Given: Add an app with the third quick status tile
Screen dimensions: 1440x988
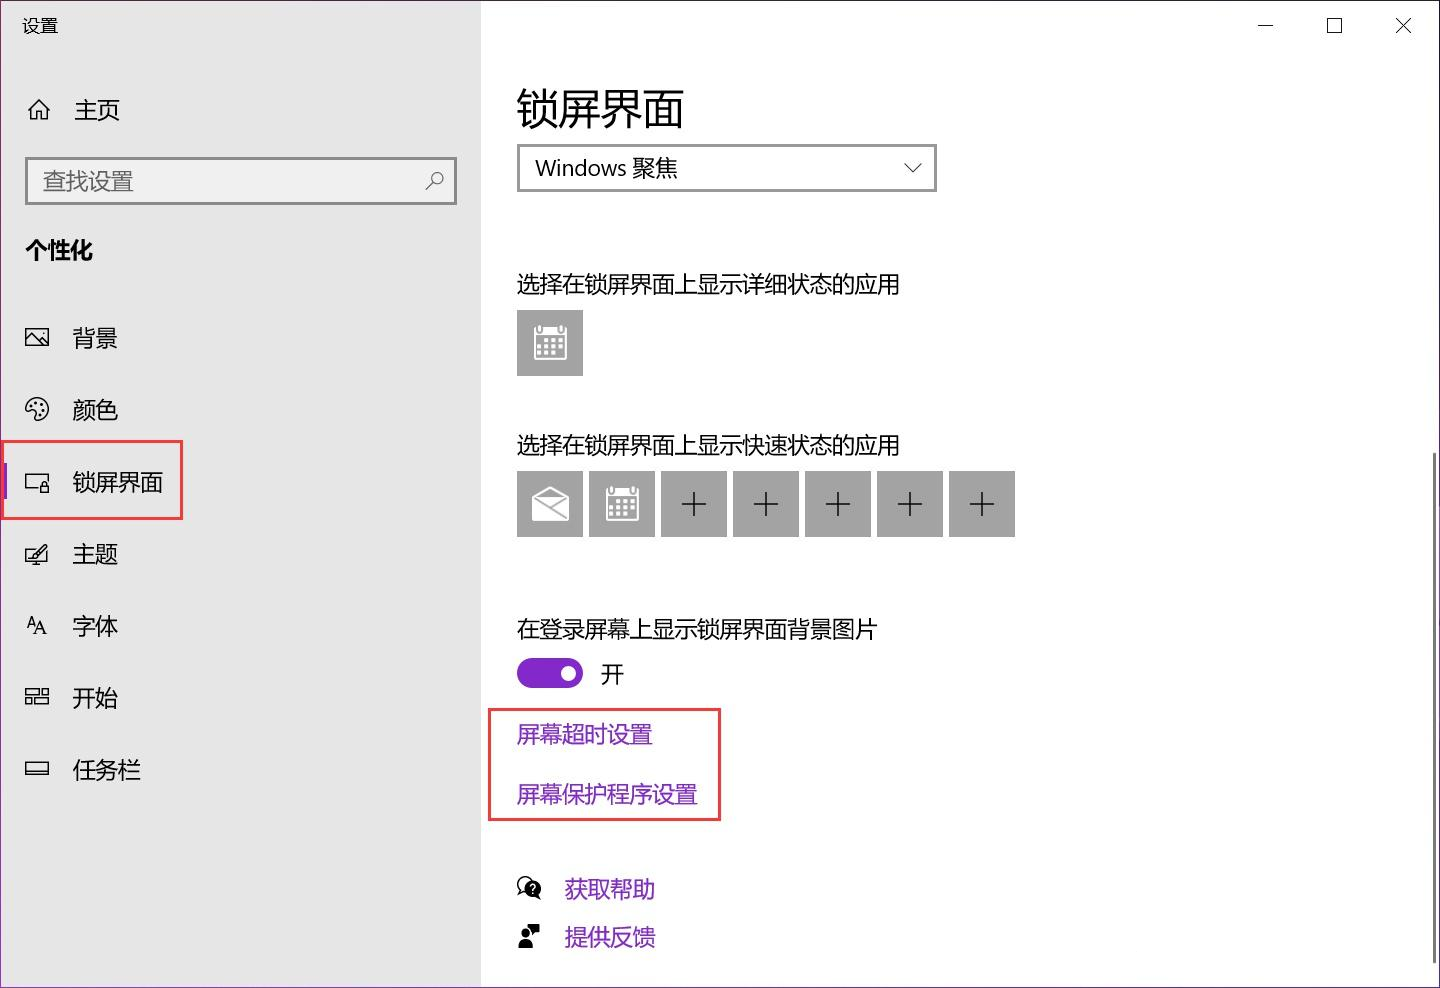Looking at the screenshot, I should [694, 504].
